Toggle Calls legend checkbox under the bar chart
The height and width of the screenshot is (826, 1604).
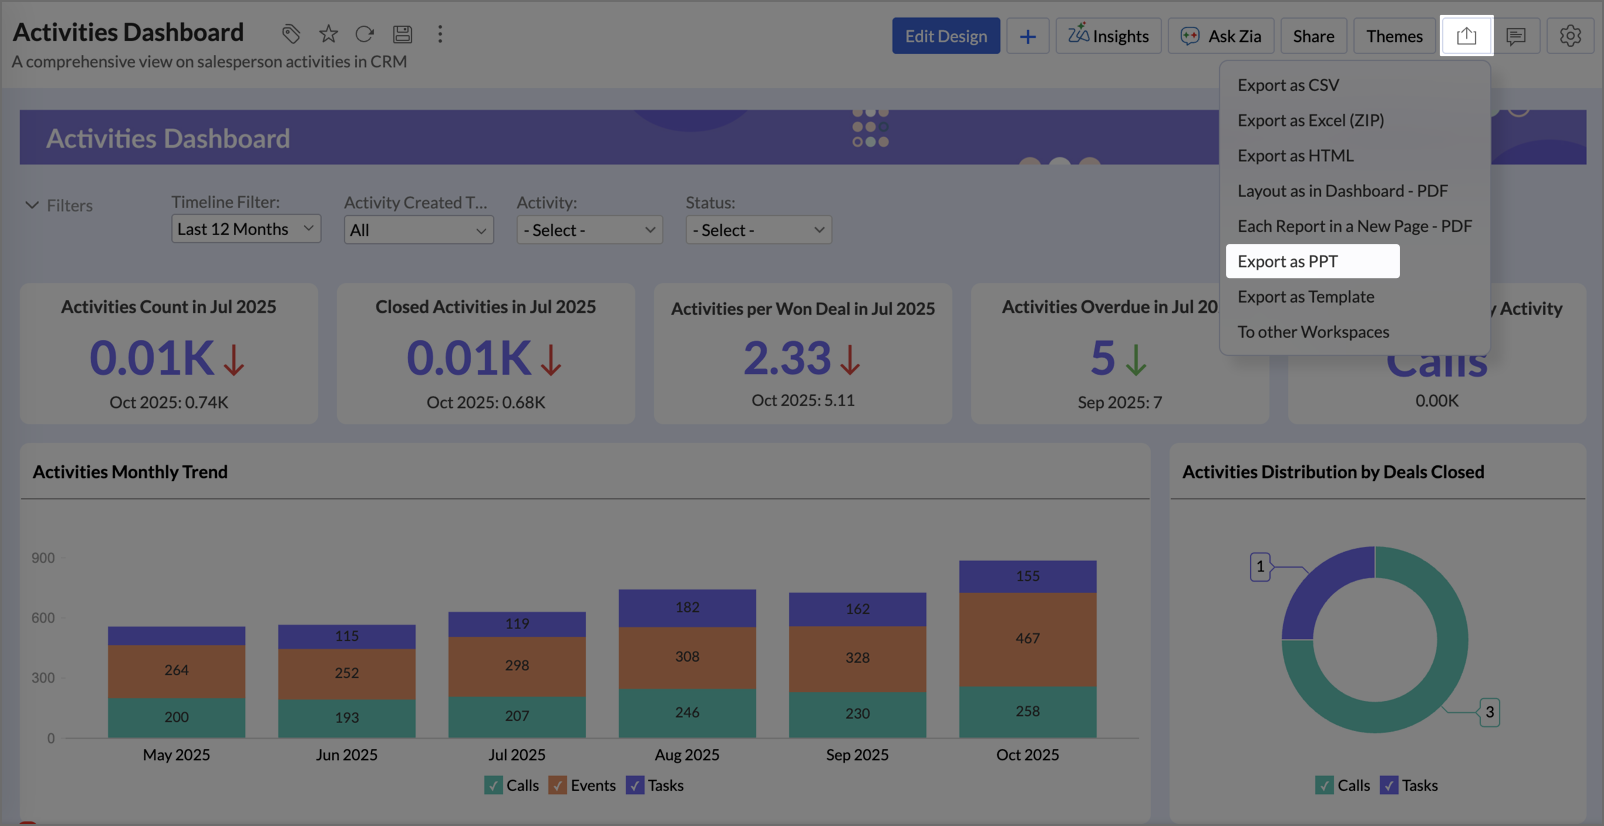(x=494, y=785)
